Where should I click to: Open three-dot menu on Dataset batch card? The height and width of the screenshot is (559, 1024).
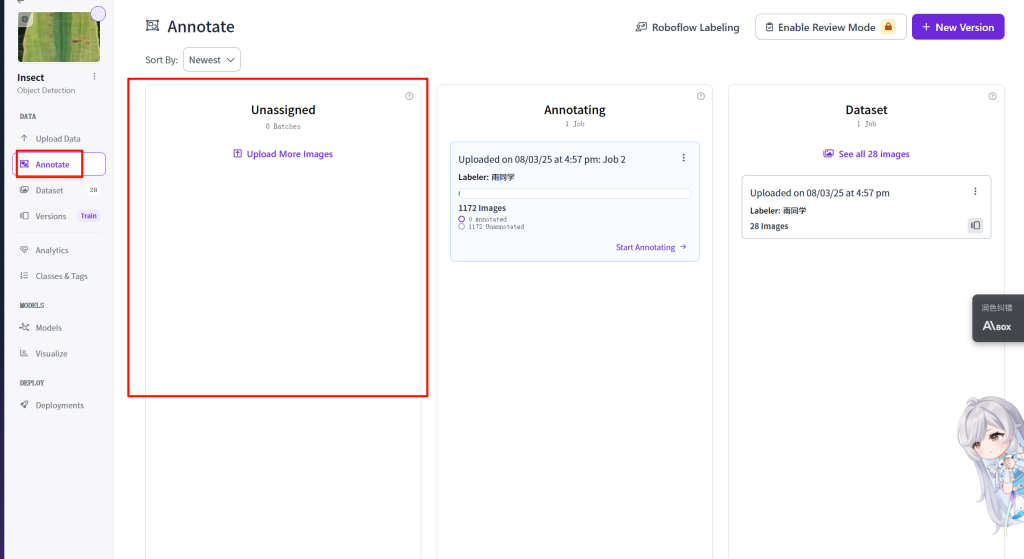tap(975, 192)
